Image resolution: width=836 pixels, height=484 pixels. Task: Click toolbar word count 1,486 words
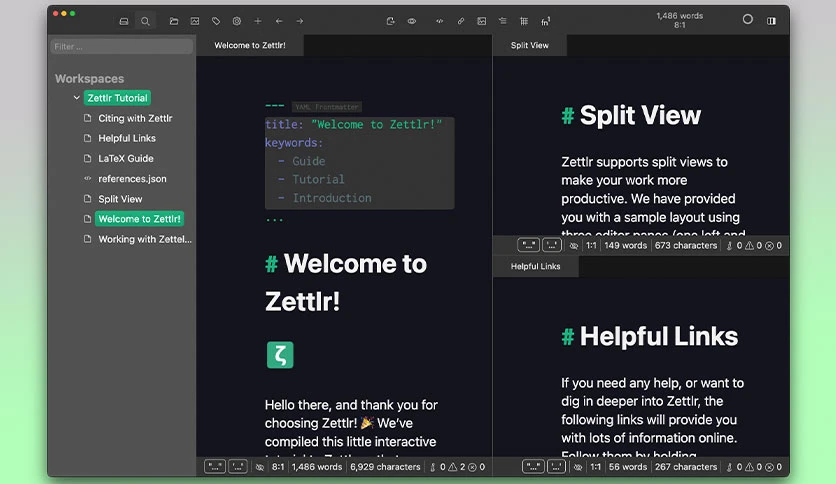point(679,16)
